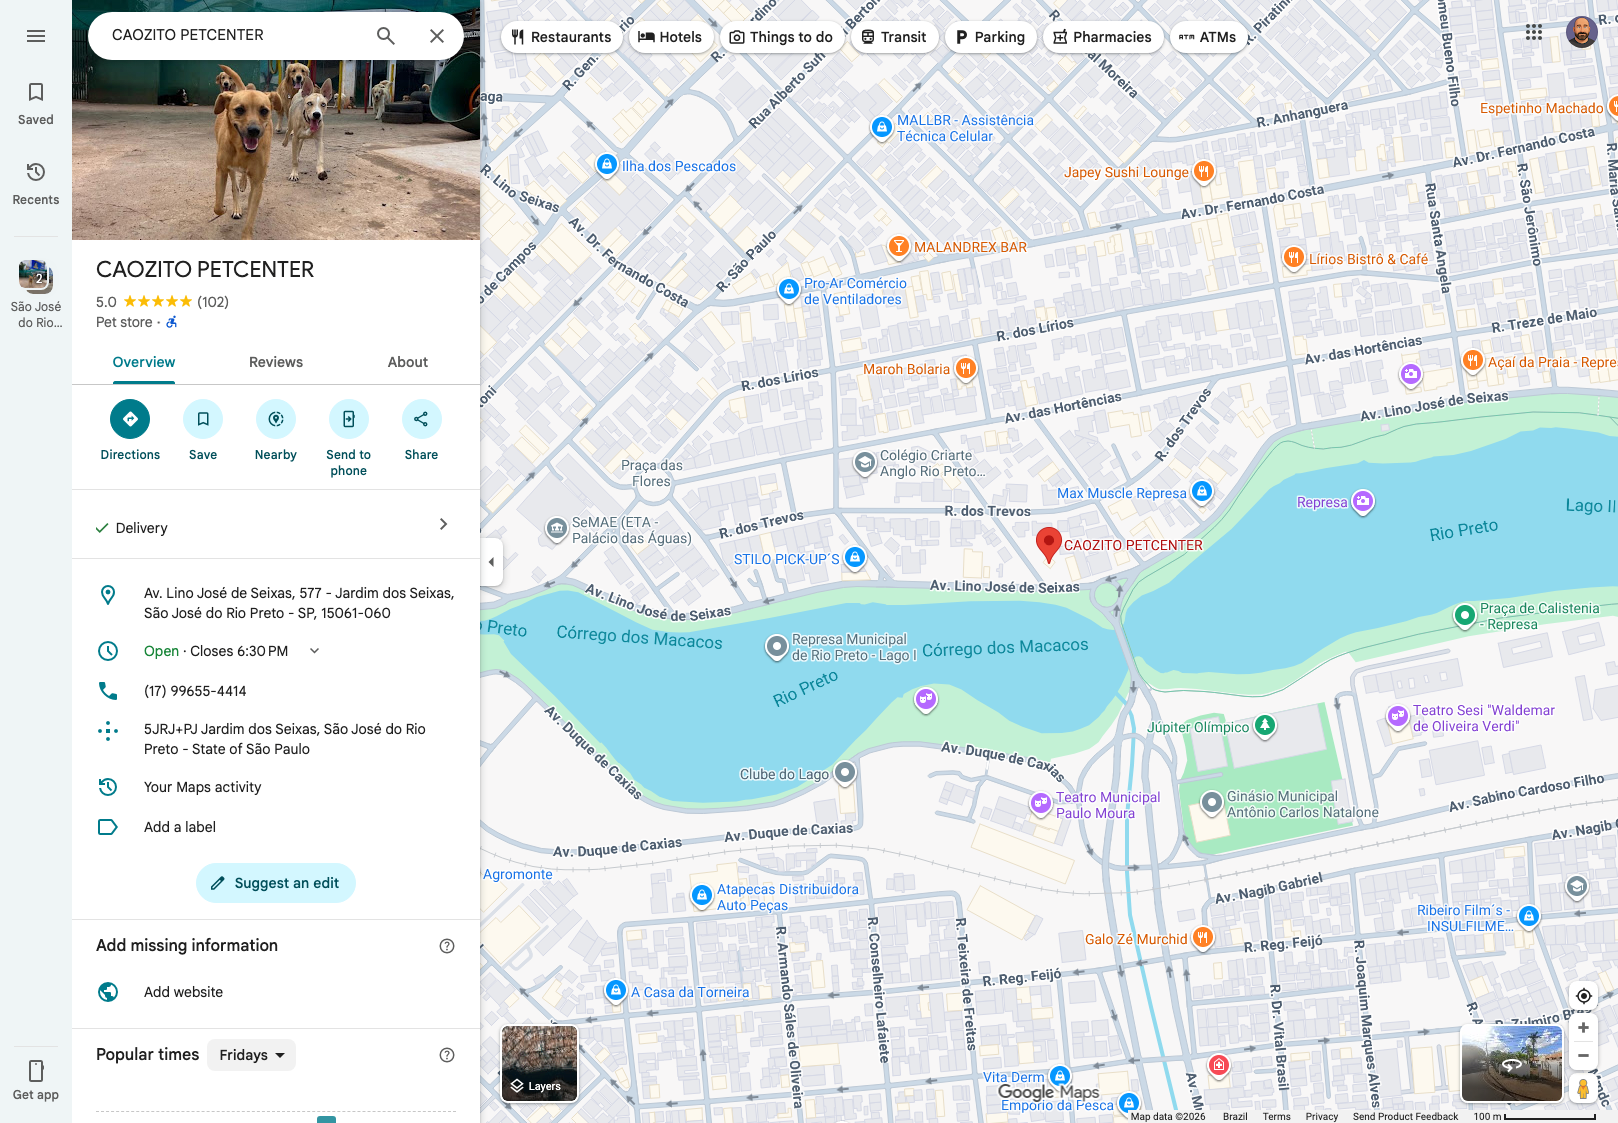
Task: Click the Send to phone icon button
Action: point(348,419)
